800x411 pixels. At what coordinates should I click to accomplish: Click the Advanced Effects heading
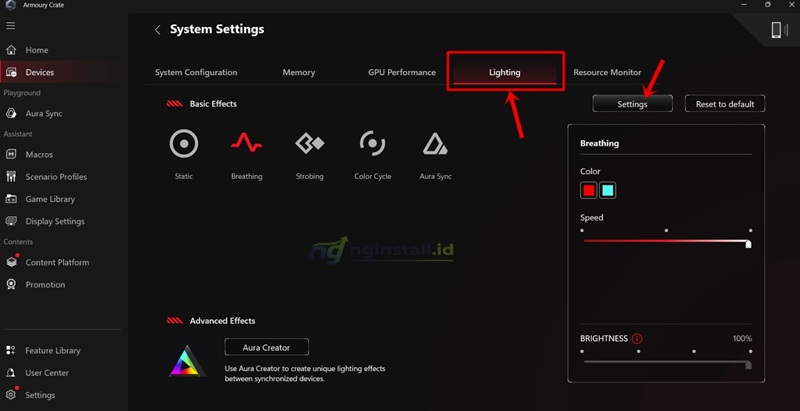222,321
